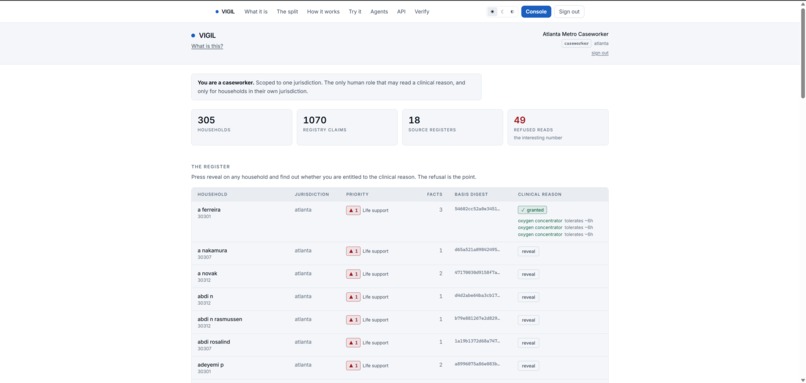
Task: Click the Jurisdiction column header
Action: click(312, 194)
